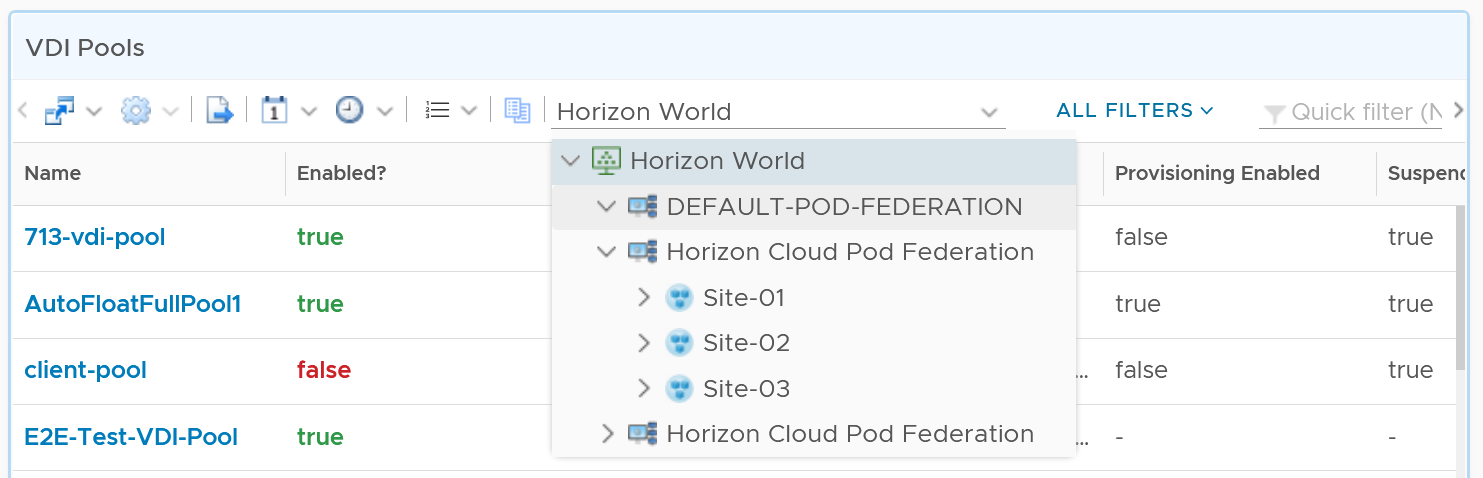Open the dropdown arrow next to gear icon
The width and height of the screenshot is (1483, 478).
pyautogui.click(x=171, y=111)
